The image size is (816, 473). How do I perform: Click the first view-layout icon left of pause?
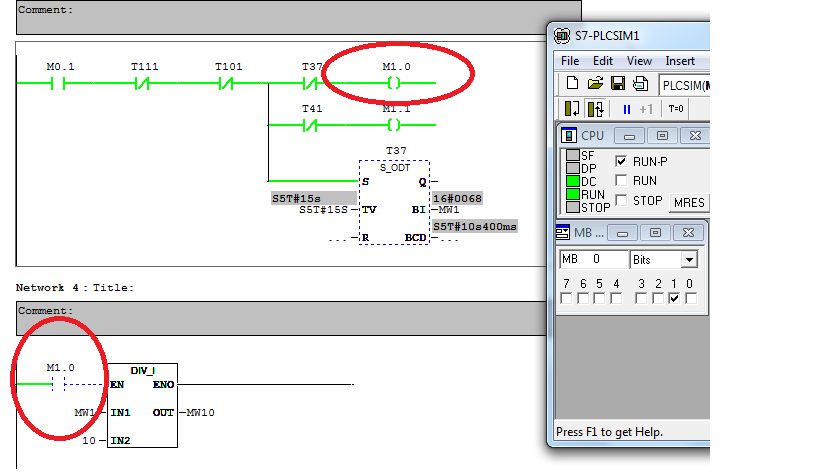tap(572, 109)
